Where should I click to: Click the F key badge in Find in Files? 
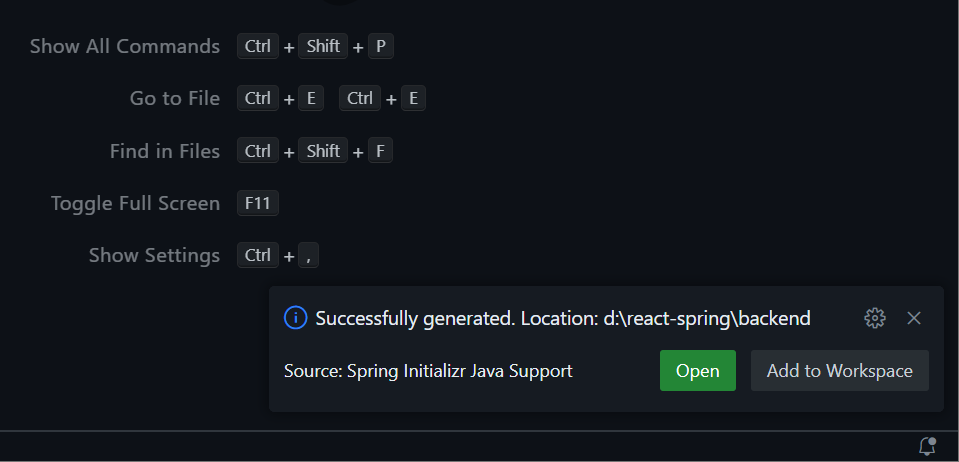coord(380,151)
